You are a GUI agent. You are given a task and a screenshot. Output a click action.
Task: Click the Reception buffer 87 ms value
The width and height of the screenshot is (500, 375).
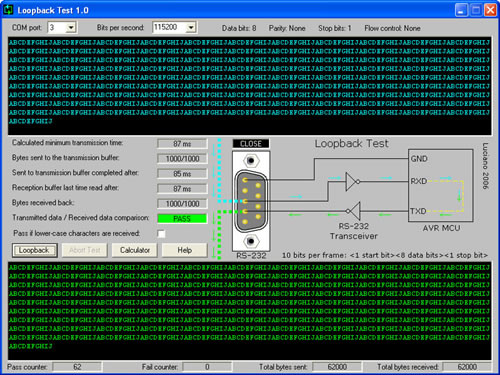coord(182,189)
